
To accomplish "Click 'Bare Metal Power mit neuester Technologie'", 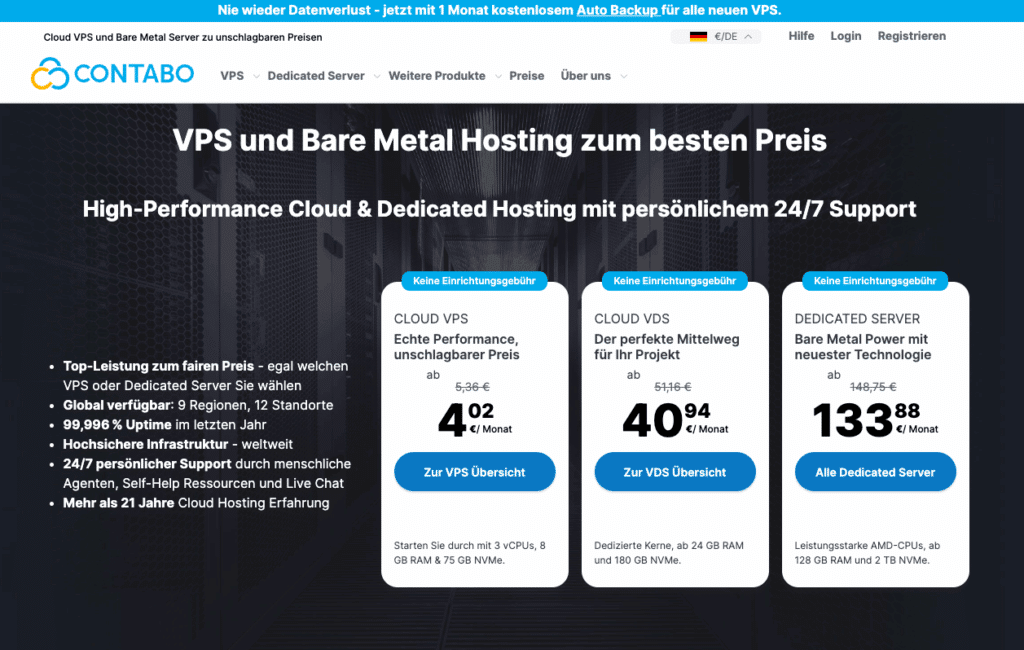I will point(863,347).
